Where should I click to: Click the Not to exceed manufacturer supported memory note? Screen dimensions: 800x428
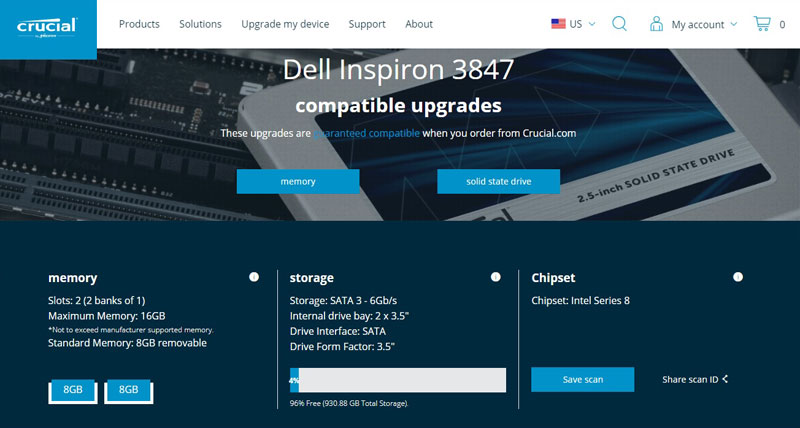pyautogui.click(x=131, y=330)
